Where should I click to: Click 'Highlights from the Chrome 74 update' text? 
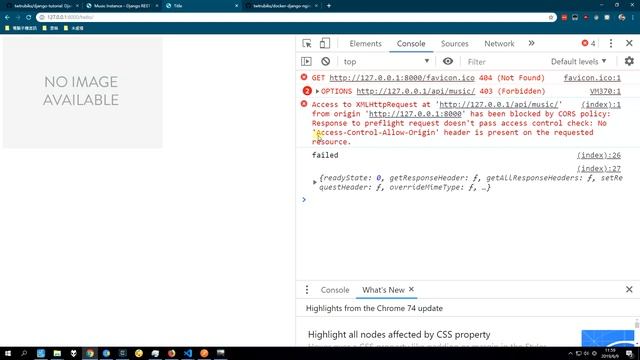[374, 308]
